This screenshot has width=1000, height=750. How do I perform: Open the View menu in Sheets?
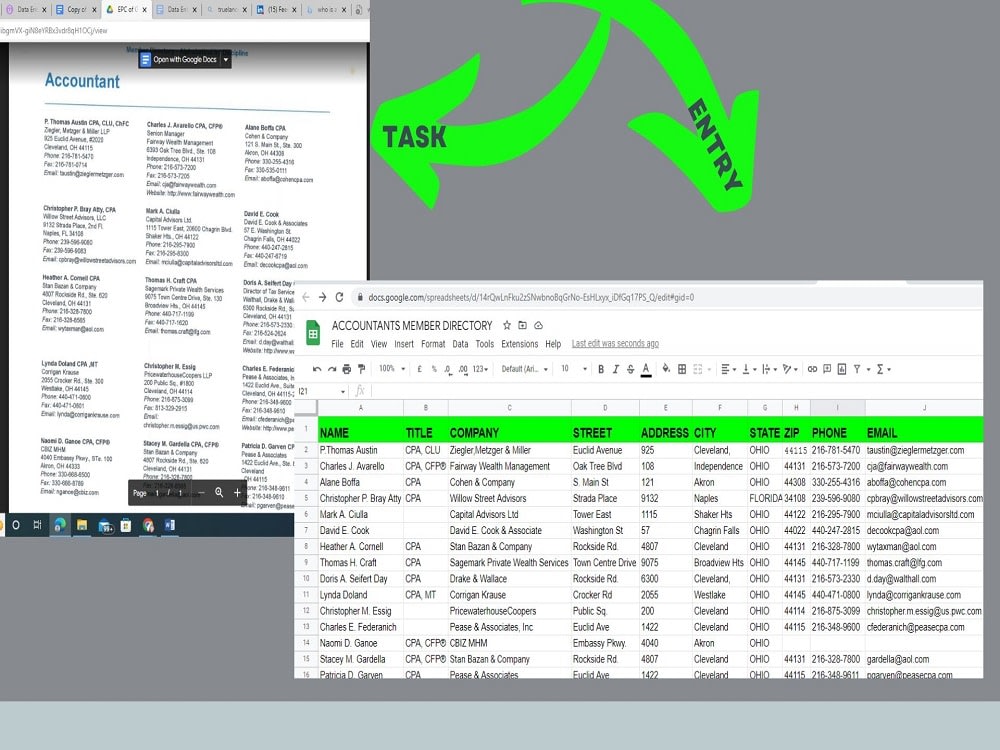(379, 344)
